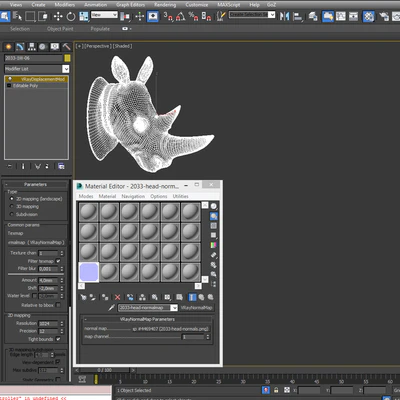Click Sample Type sphere icon in Material Editor
Screen dimensions: 400x400
214,206
